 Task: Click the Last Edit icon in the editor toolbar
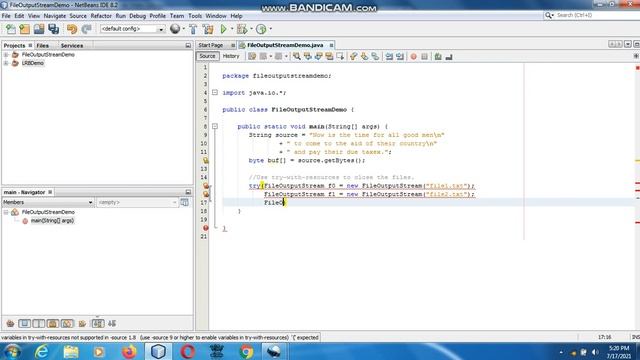252,57
